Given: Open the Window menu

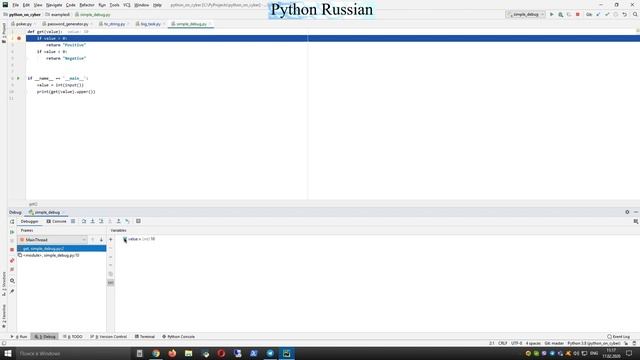Looking at the screenshot, I should pos(142,5).
